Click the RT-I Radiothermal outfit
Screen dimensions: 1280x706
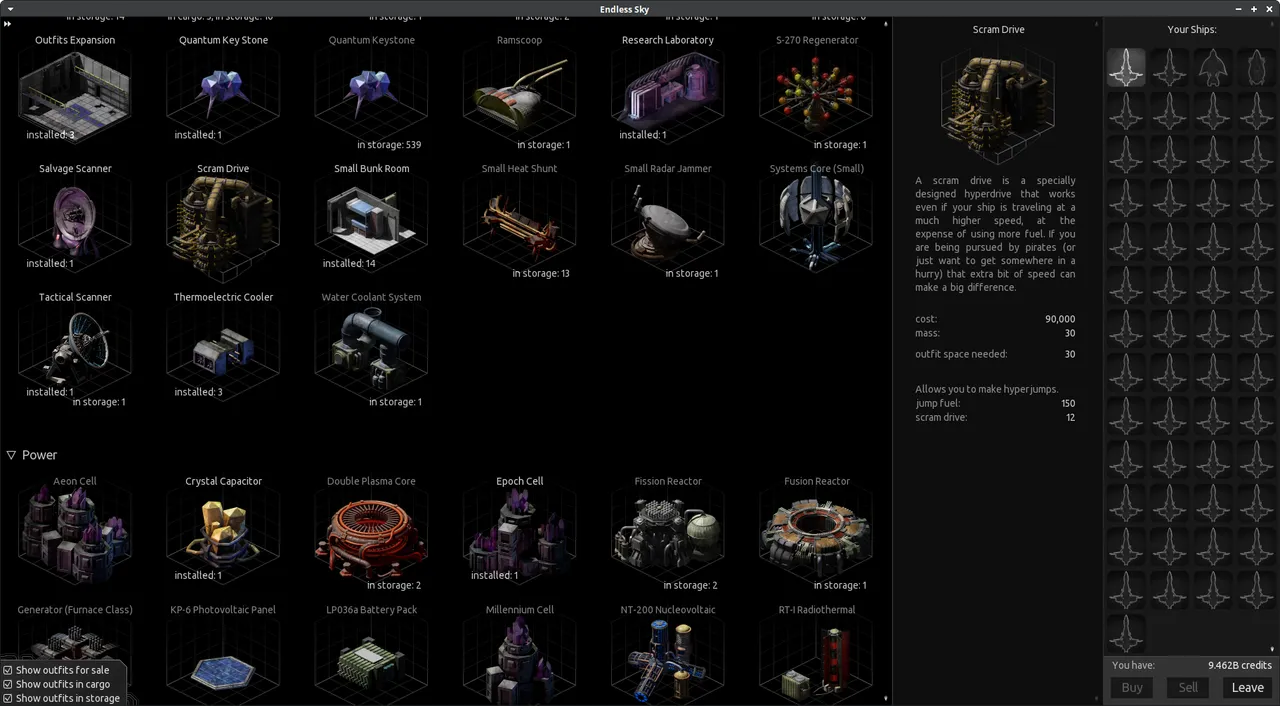817,654
